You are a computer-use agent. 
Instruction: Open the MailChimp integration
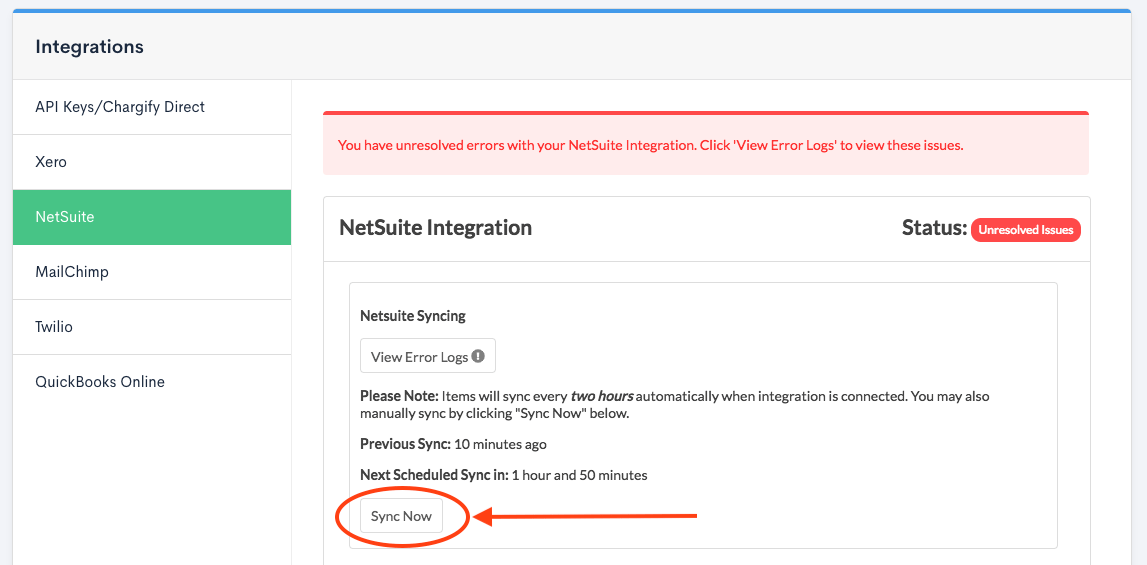152,272
